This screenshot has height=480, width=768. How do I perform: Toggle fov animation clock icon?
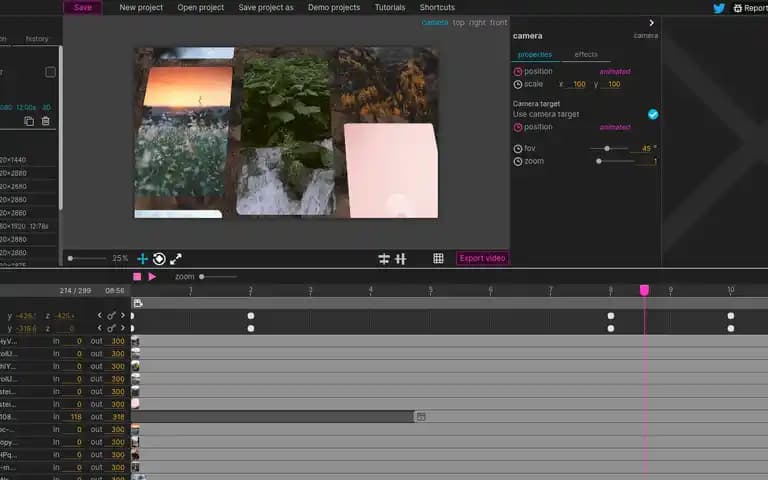pyautogui.click(x=518, y=148)
